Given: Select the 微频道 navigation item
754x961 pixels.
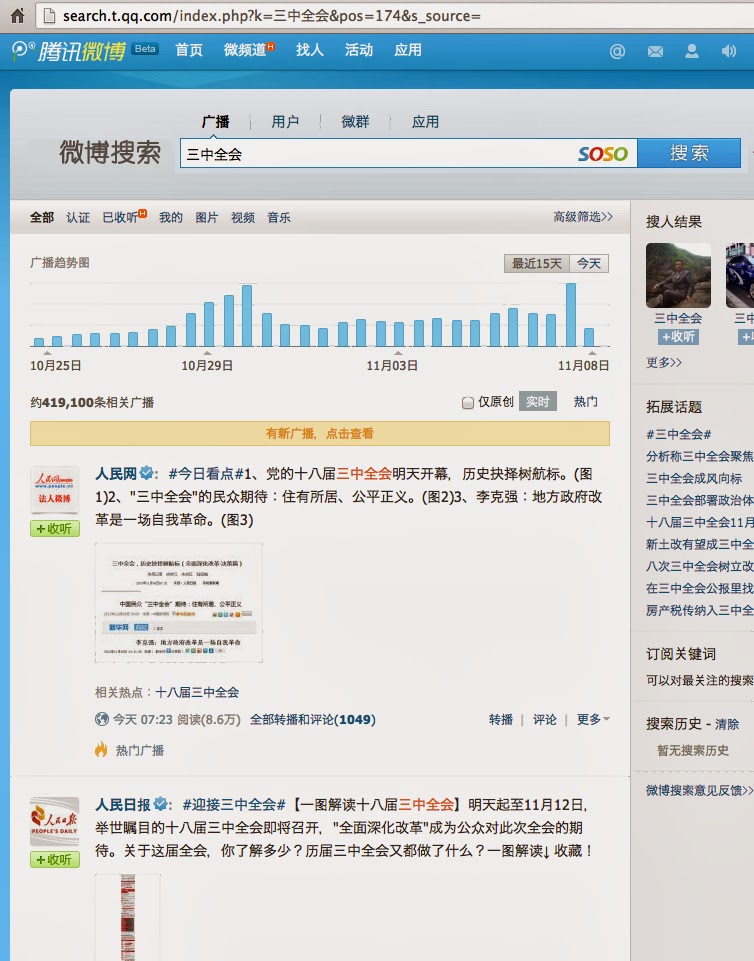Looking at the screenshot, I should [249, 50].
